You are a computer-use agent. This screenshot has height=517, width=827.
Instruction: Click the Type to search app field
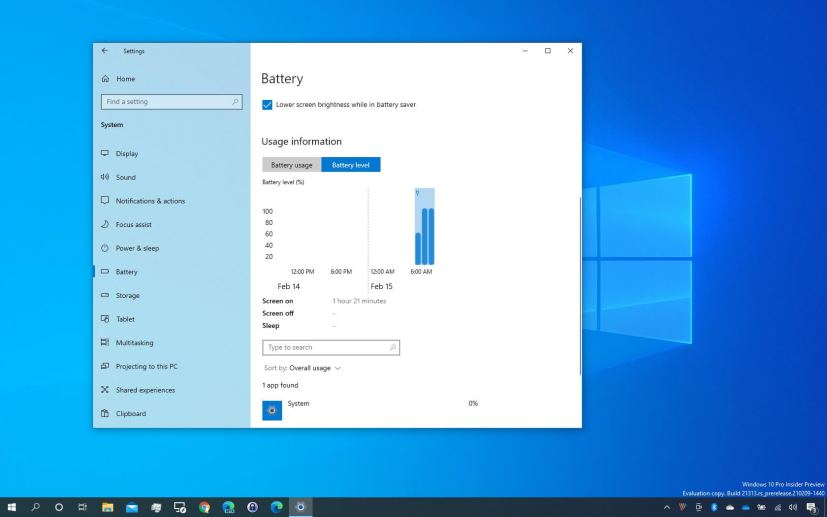pyautogui.click(x=331, y=348)
